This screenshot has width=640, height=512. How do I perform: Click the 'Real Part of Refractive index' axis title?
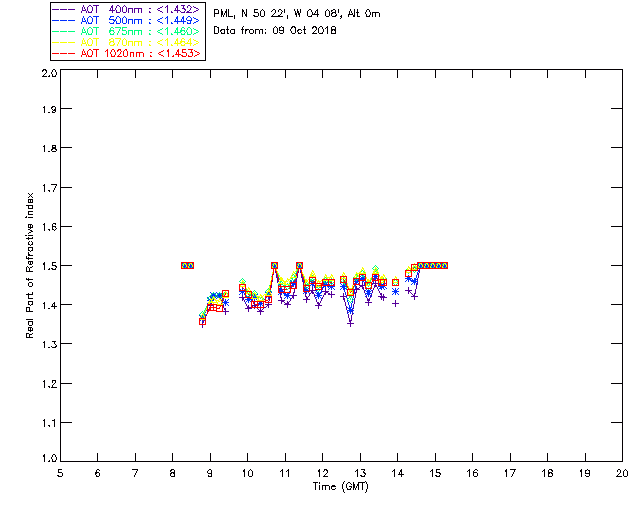(30, 265)
